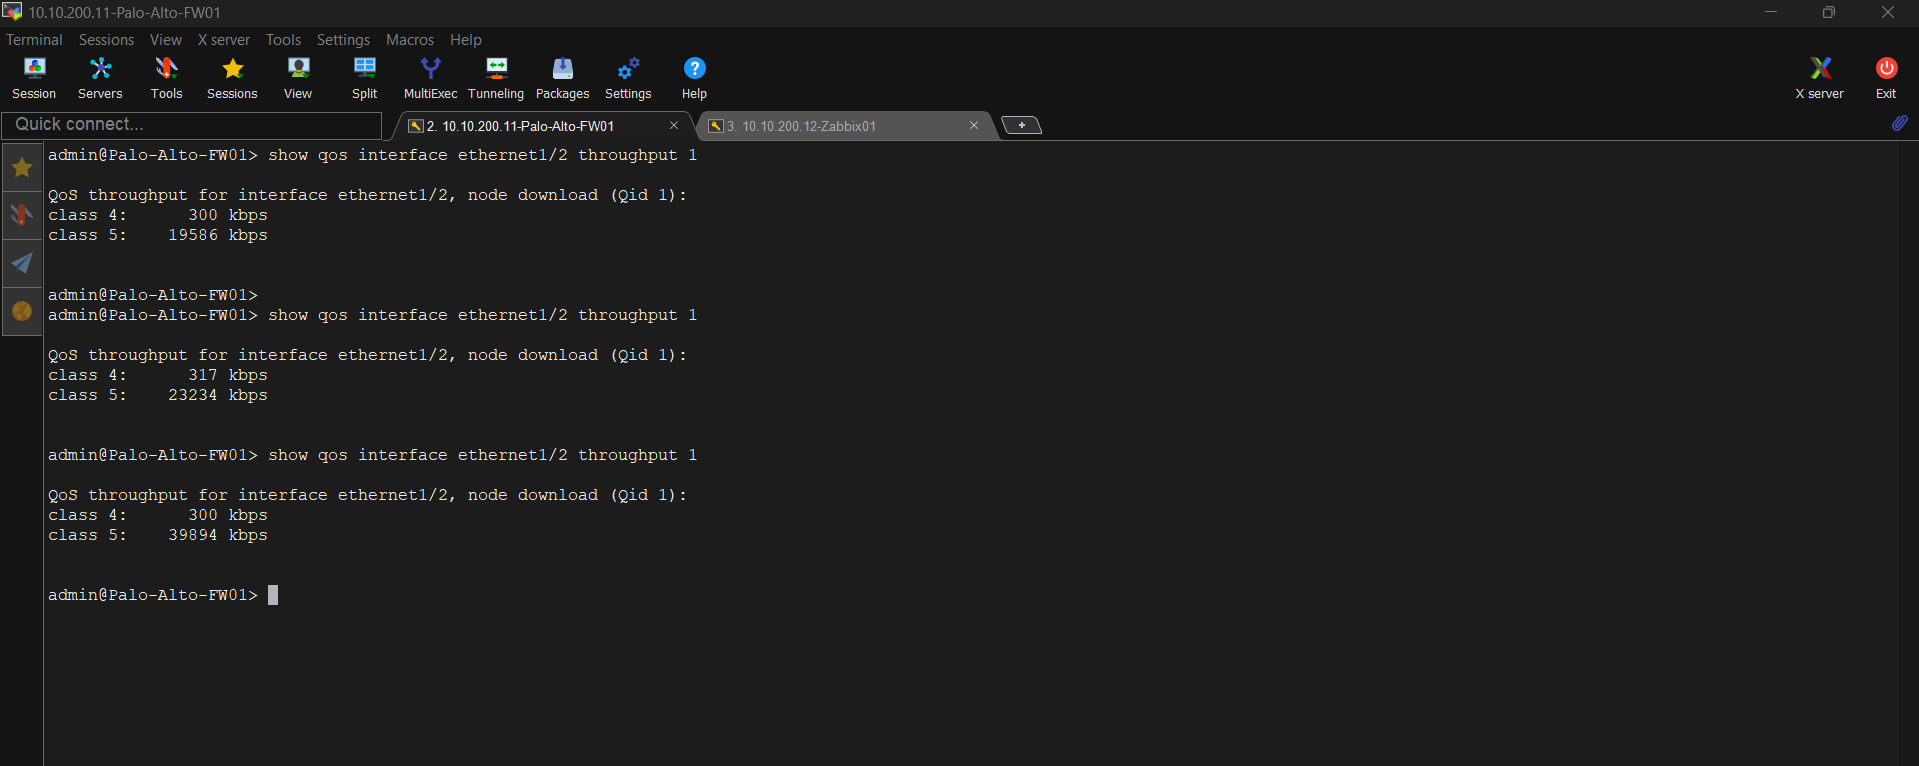Open a new tab with plus button
The height and width of the screenshot is (766, 1919).
(x=1021, y=125)
